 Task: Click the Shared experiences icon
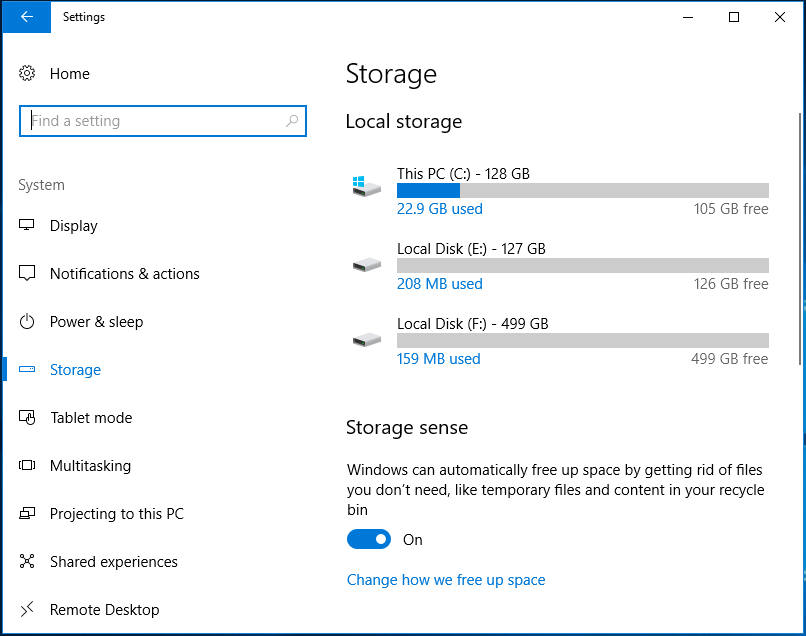pyautogui.click(x=28, y=562)
